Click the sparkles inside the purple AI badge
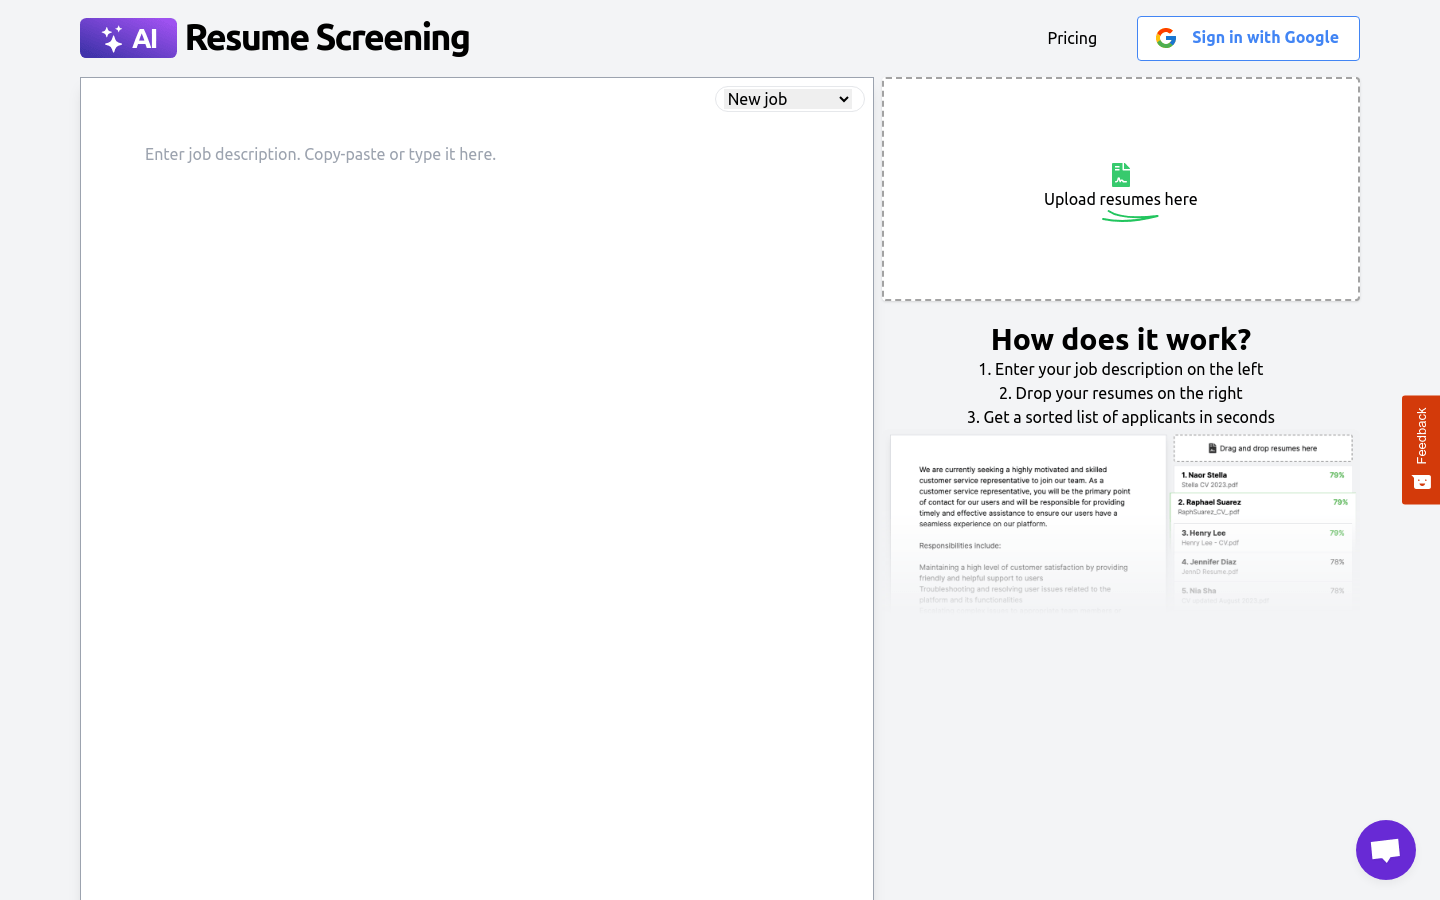Image resolution: width=1440 pixels, height=900 pixels. [110, 37]
